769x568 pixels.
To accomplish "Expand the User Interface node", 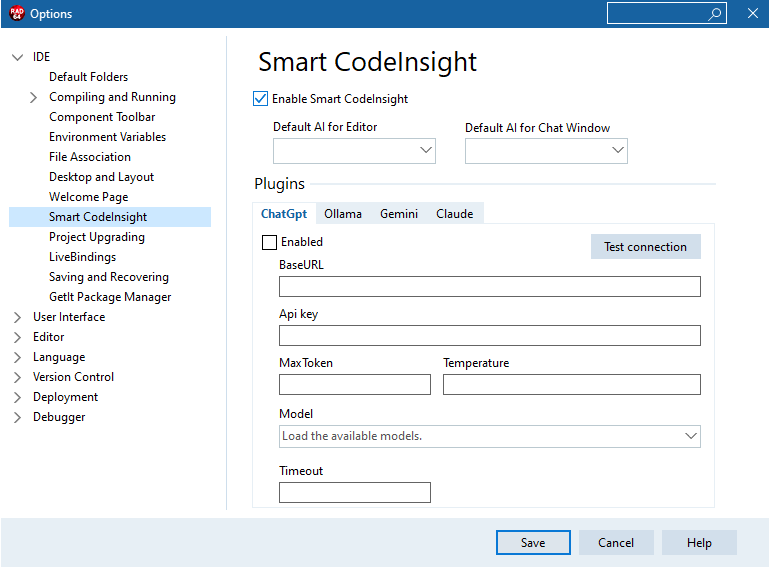I will point(18,317).
